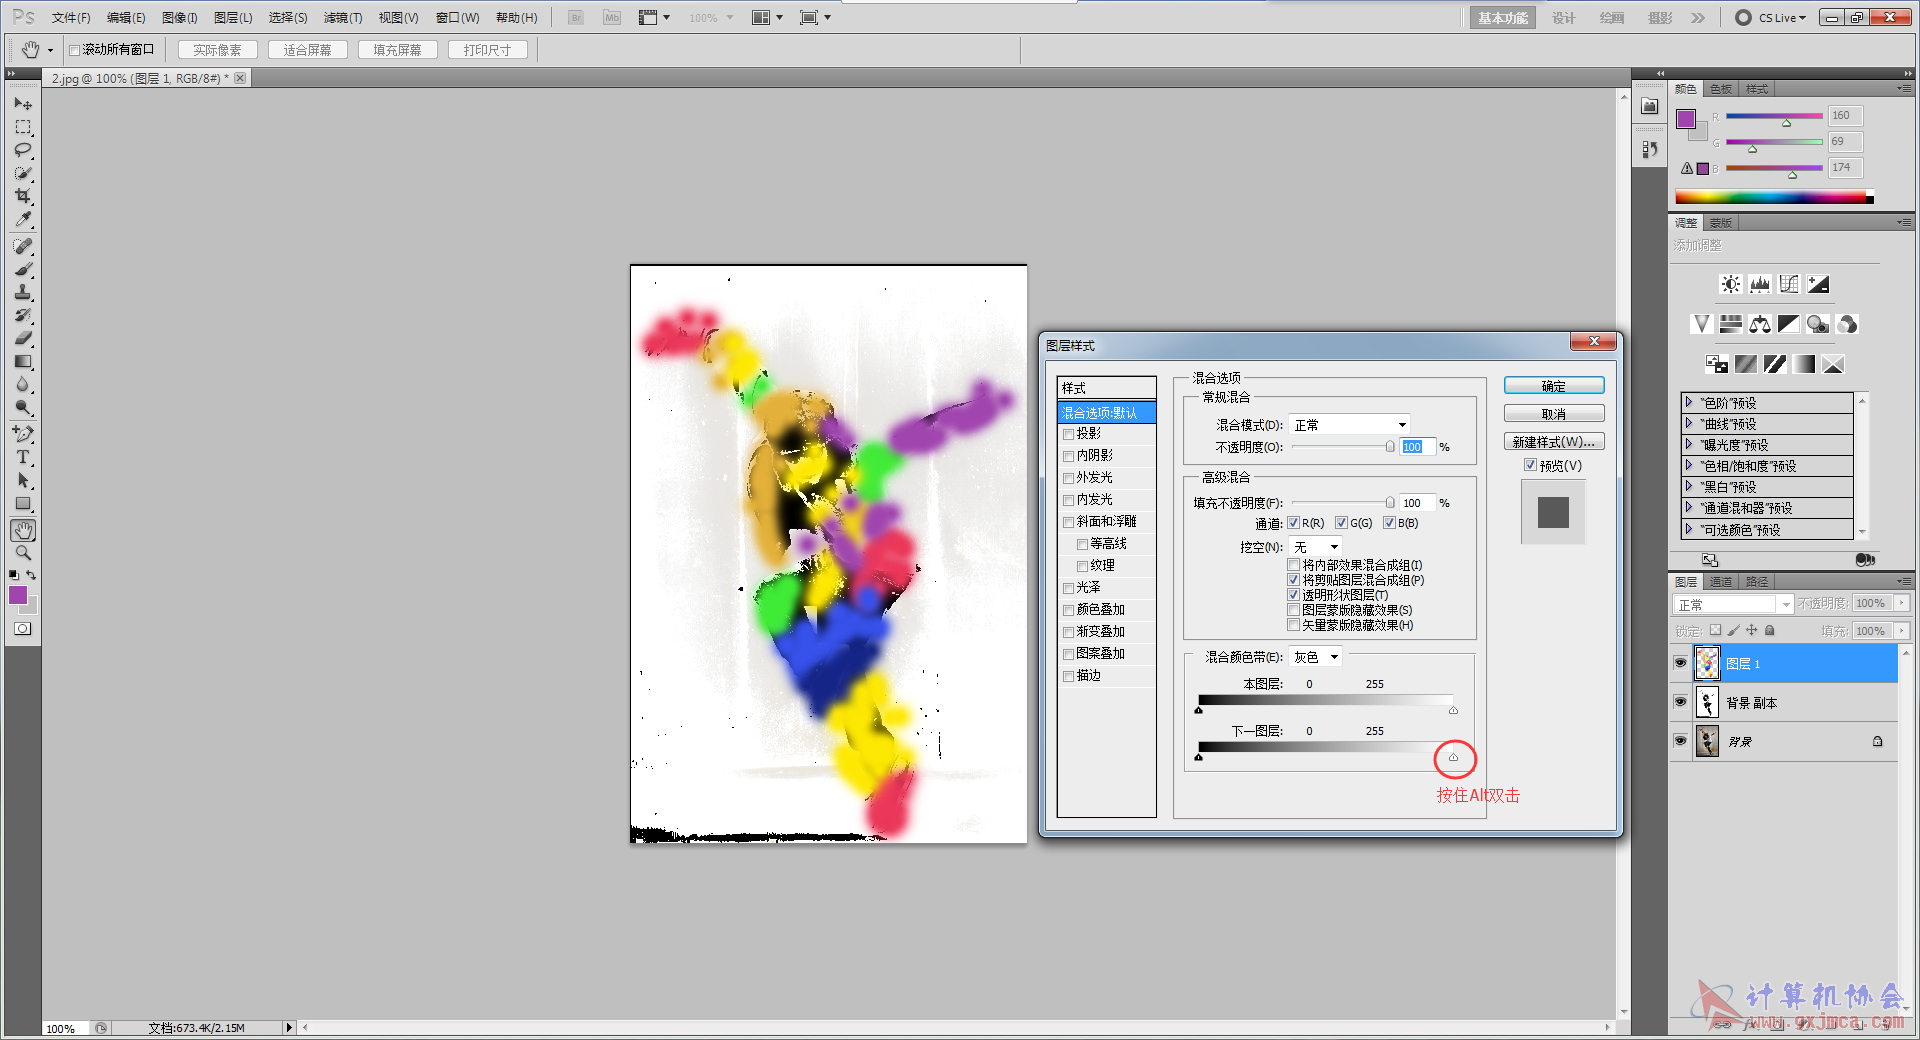Click the 下一图层 white slider handle
This screenshot has height=1040, width=1920.
click(1453, 757)
